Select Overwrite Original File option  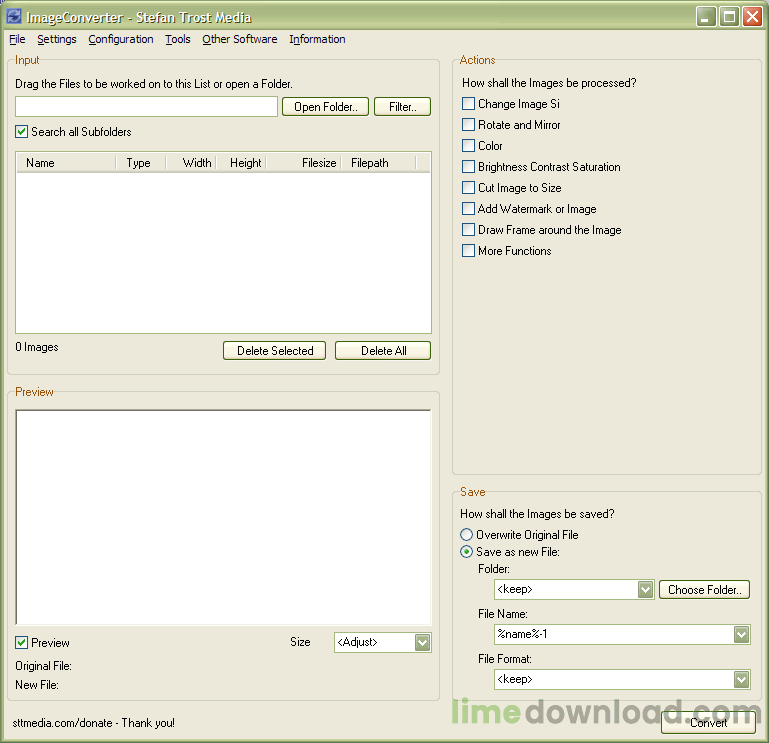tap(467, 535)
